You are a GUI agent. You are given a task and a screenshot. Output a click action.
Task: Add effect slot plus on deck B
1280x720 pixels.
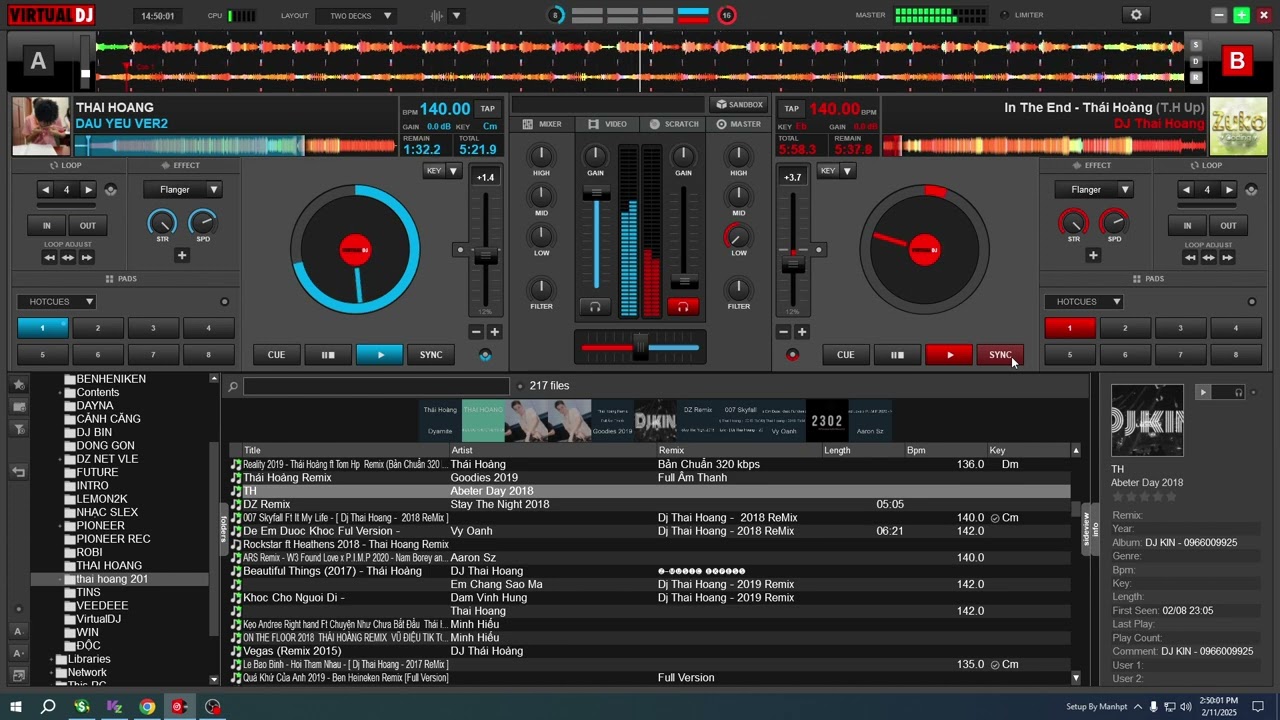tap(1093, 256)
